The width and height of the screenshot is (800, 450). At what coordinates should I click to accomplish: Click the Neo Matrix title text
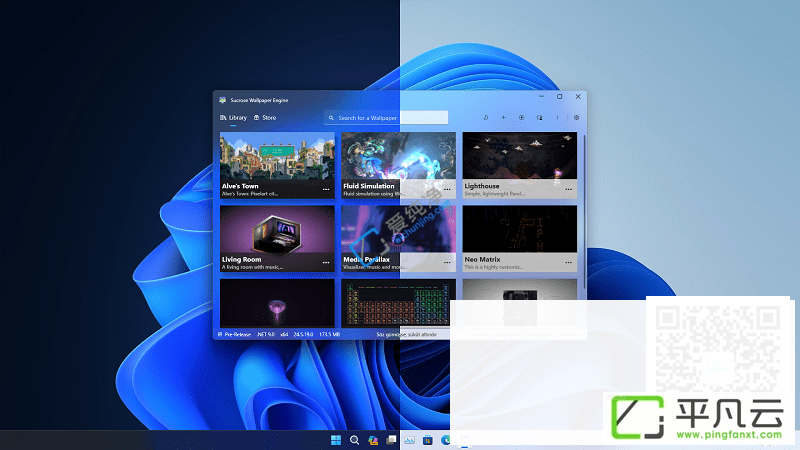tap(482, 260)
